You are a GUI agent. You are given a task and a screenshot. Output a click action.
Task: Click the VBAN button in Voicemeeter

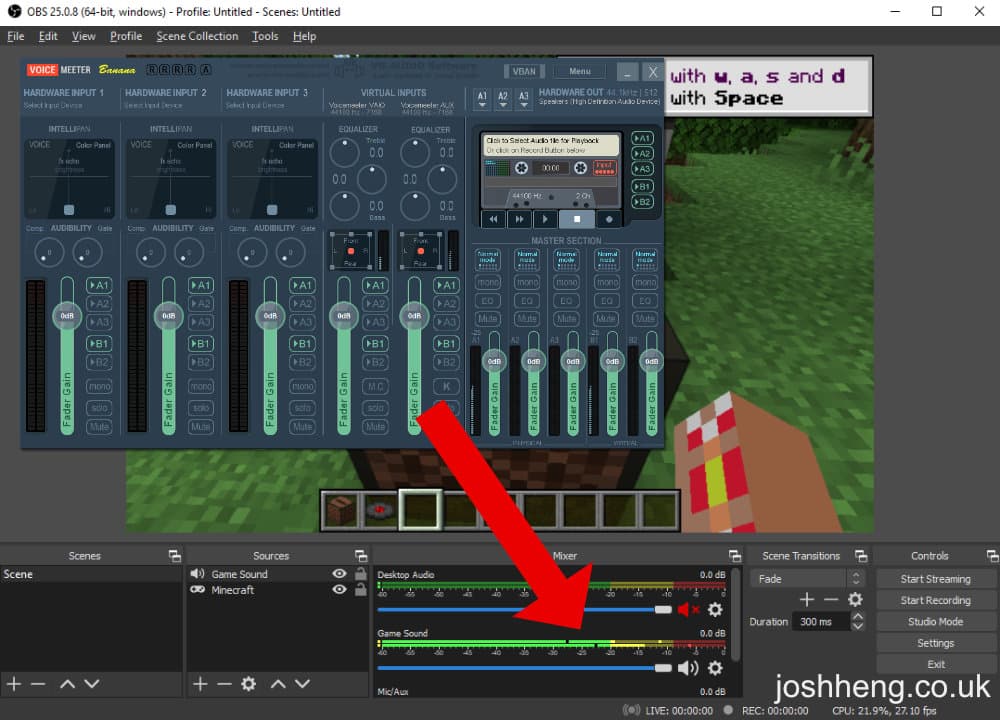524,71
